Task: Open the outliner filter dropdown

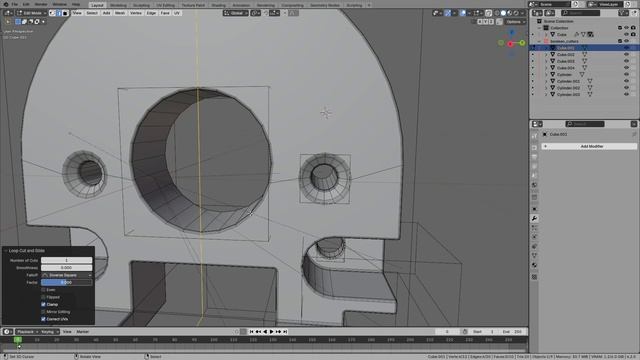Action: (x=623, y=13)
